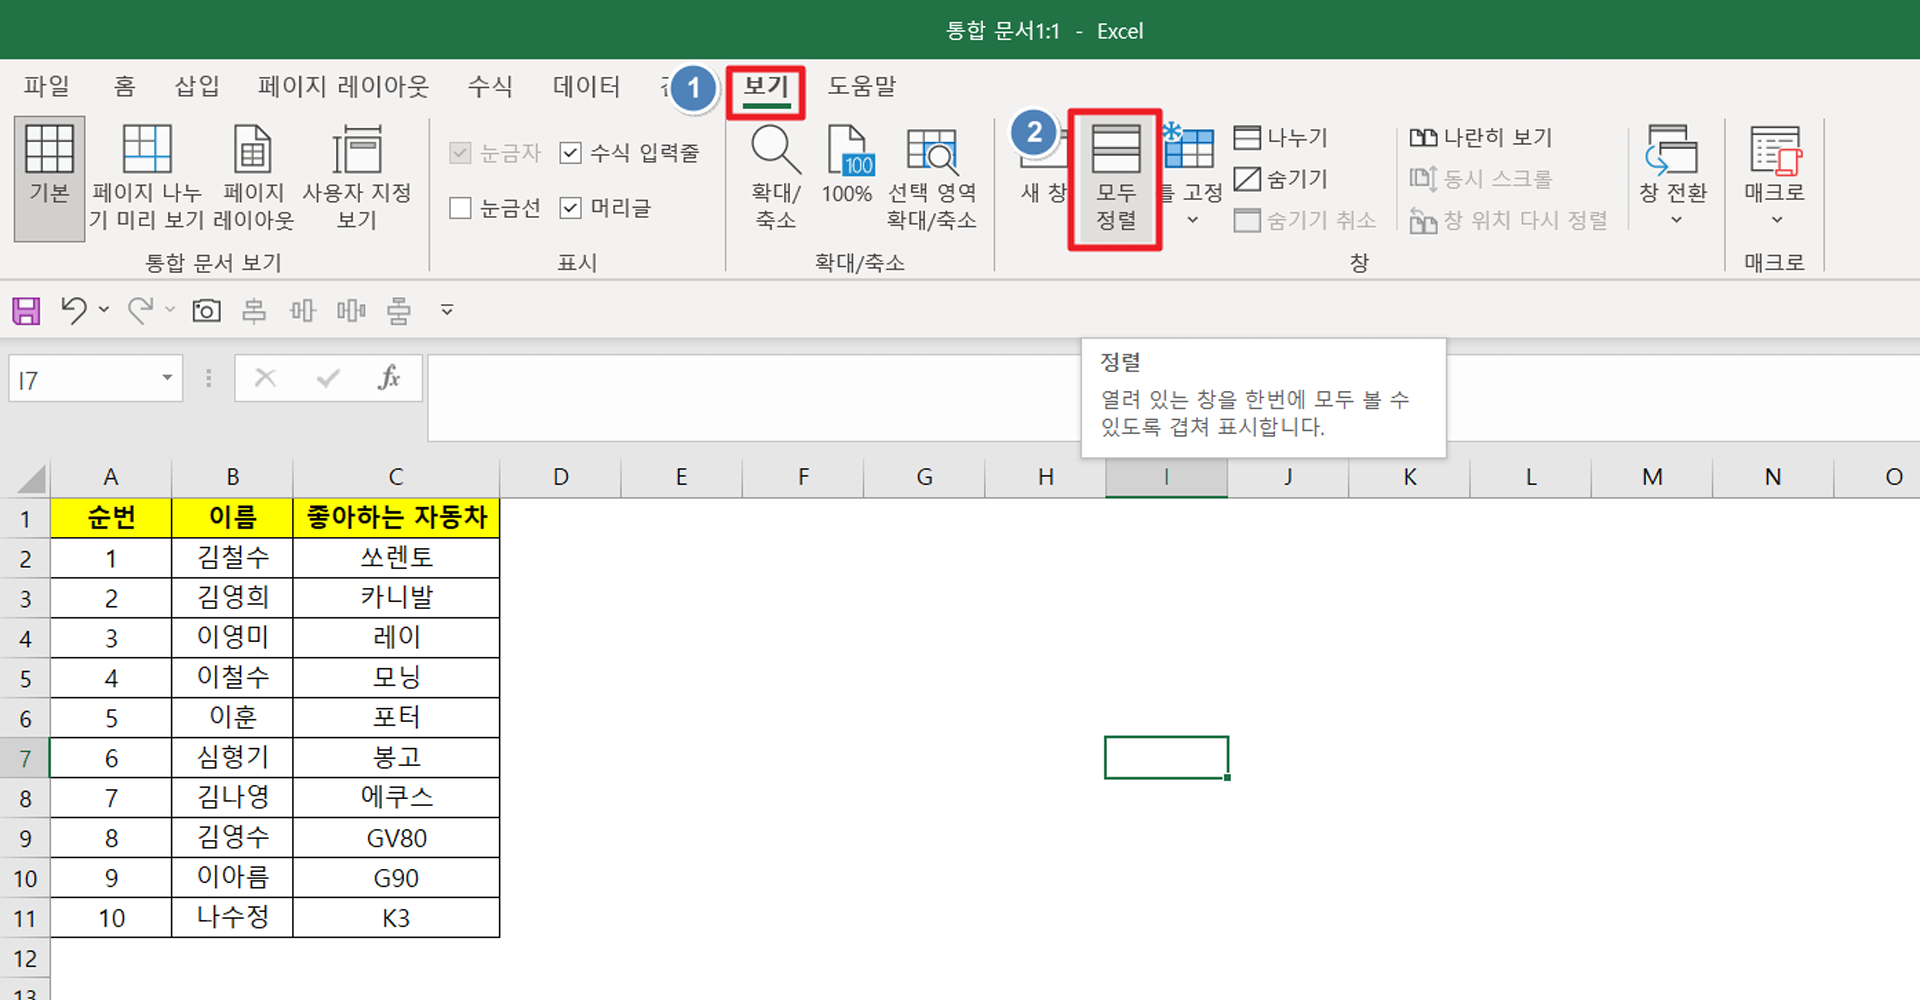
Task: Toggle the 눈금자 ruler checkbox
Action: pos(461,153)
